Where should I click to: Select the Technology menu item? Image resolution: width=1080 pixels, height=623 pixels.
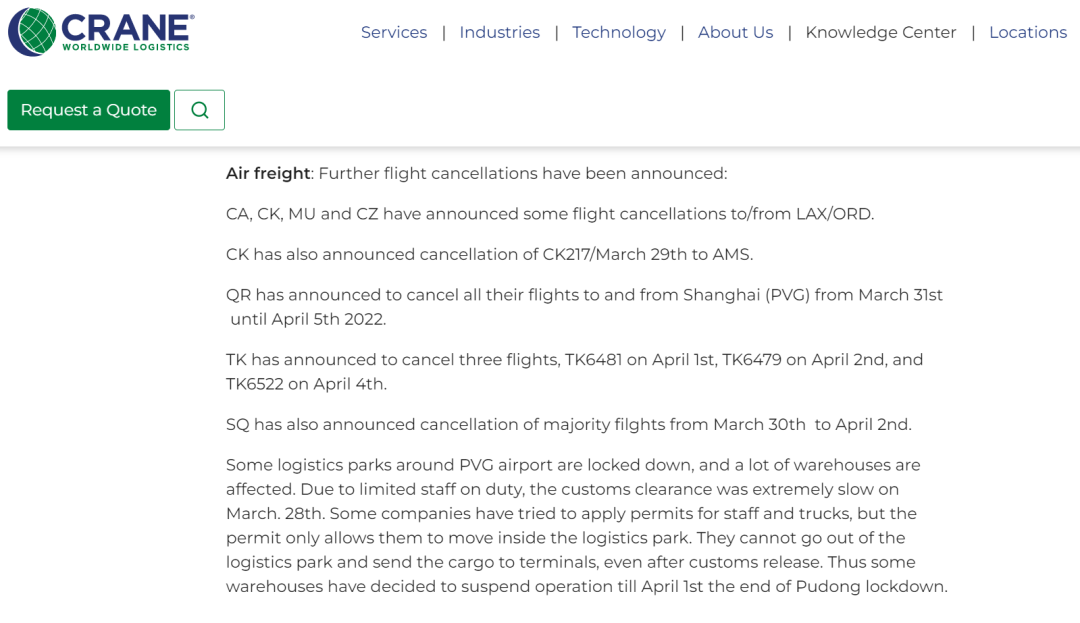[618, 32]
